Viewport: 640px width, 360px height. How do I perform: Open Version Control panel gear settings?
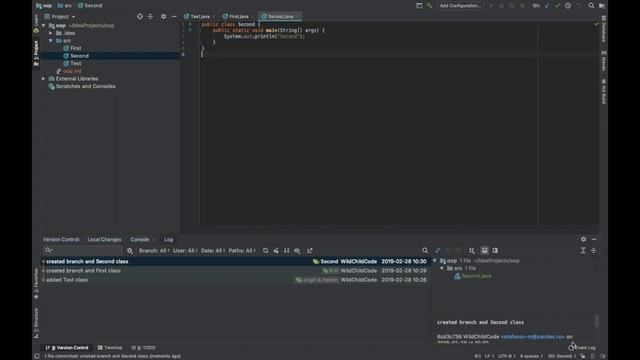coord(583,239)
